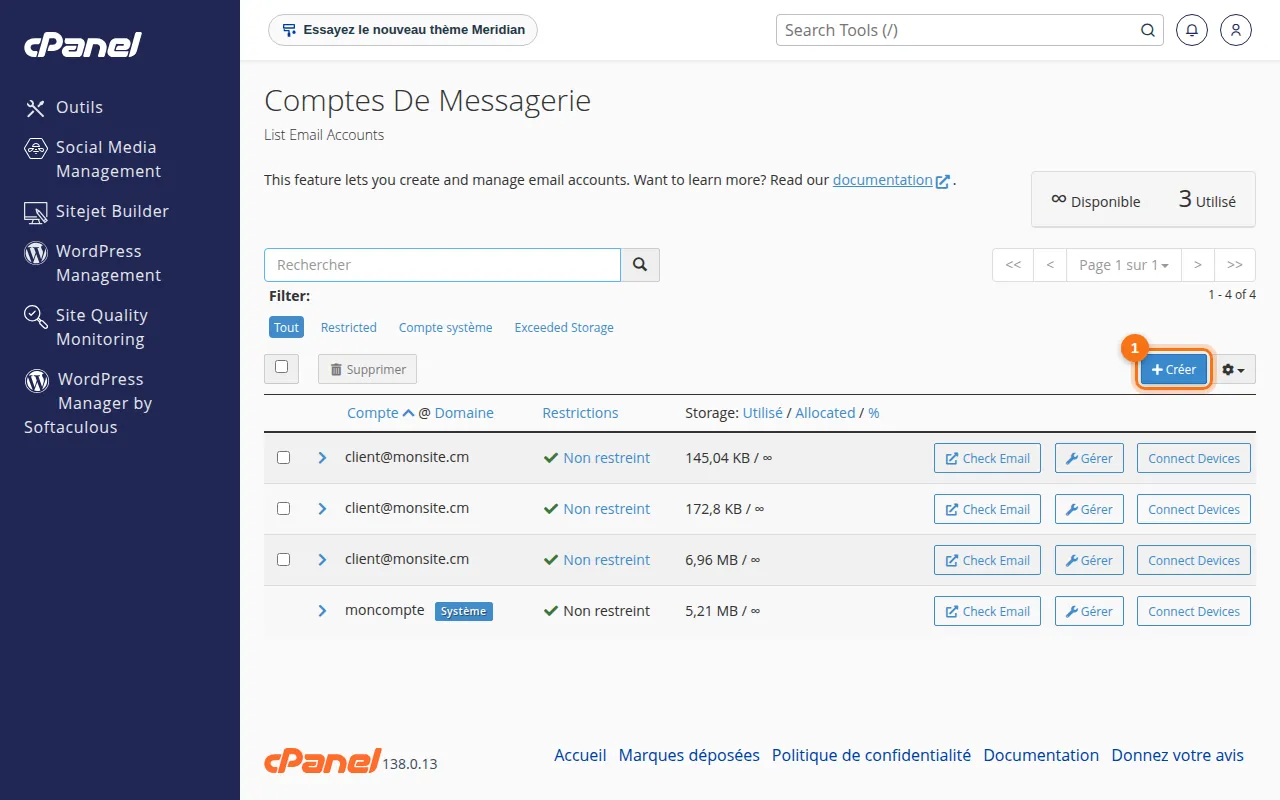The height and width of the screenshot is (800, 1280).
Task: Filter accounts by Restricted
Action: pyautogui.click(x=349, y=327)
